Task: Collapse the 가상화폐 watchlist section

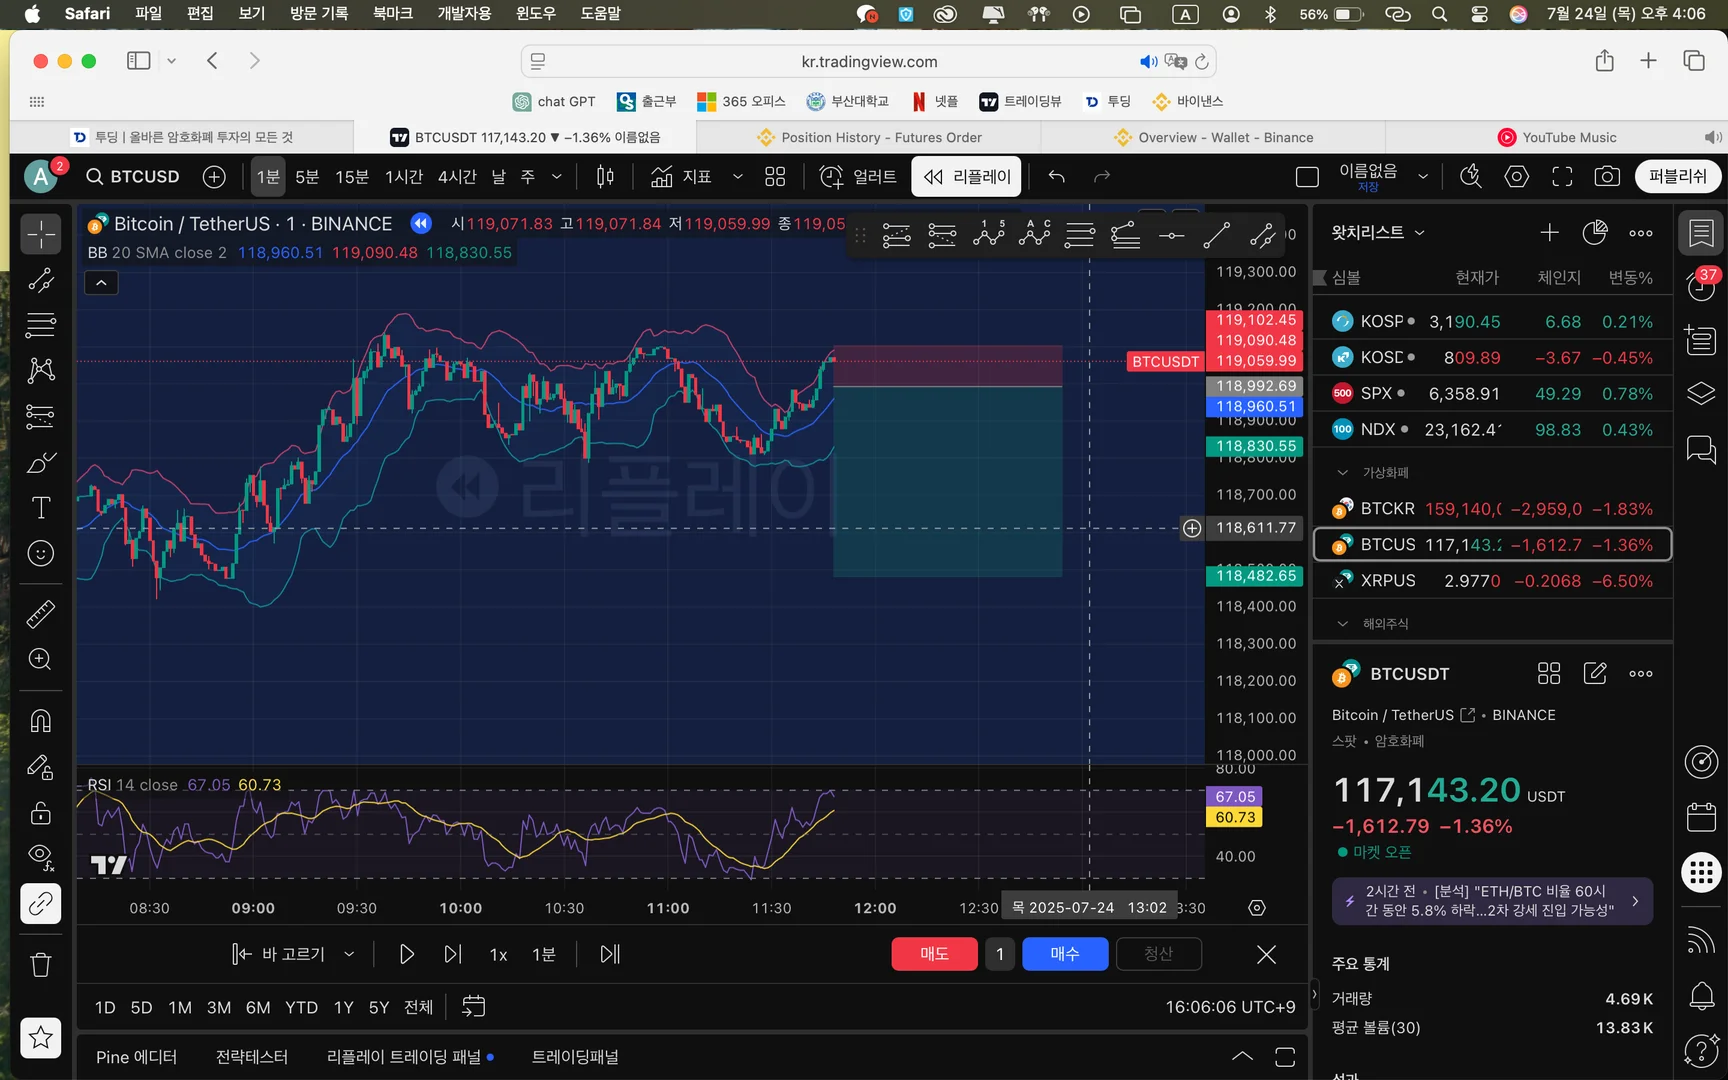Action: (1343, 473)
